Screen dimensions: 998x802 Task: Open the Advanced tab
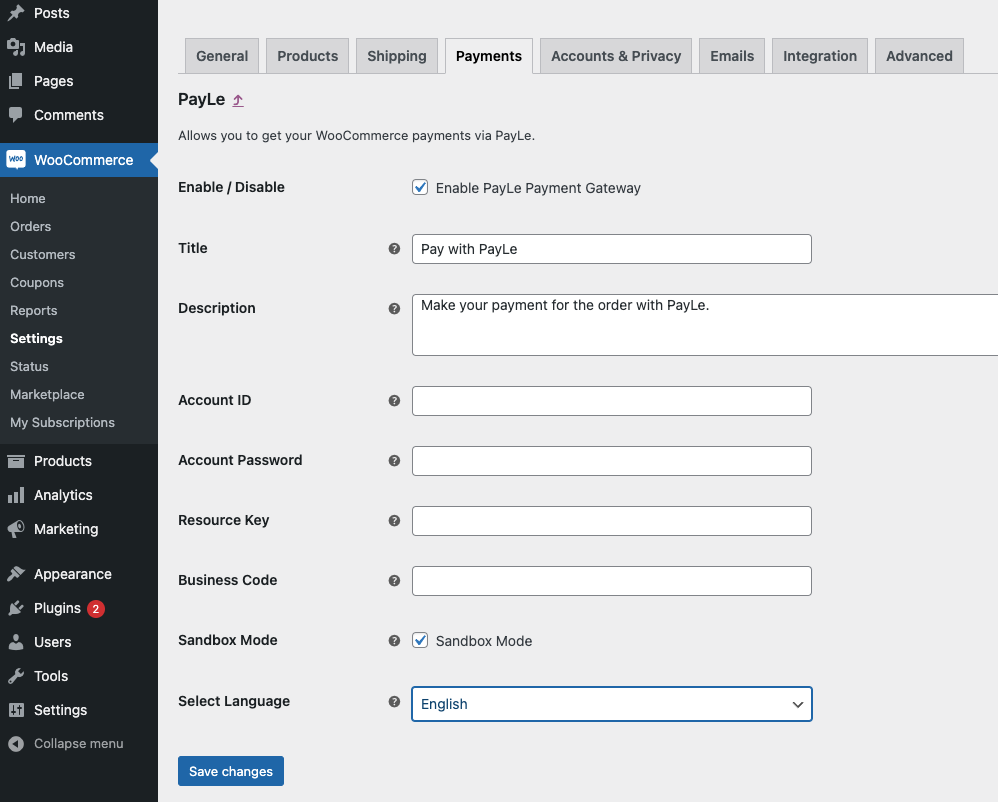coord(919,56)
